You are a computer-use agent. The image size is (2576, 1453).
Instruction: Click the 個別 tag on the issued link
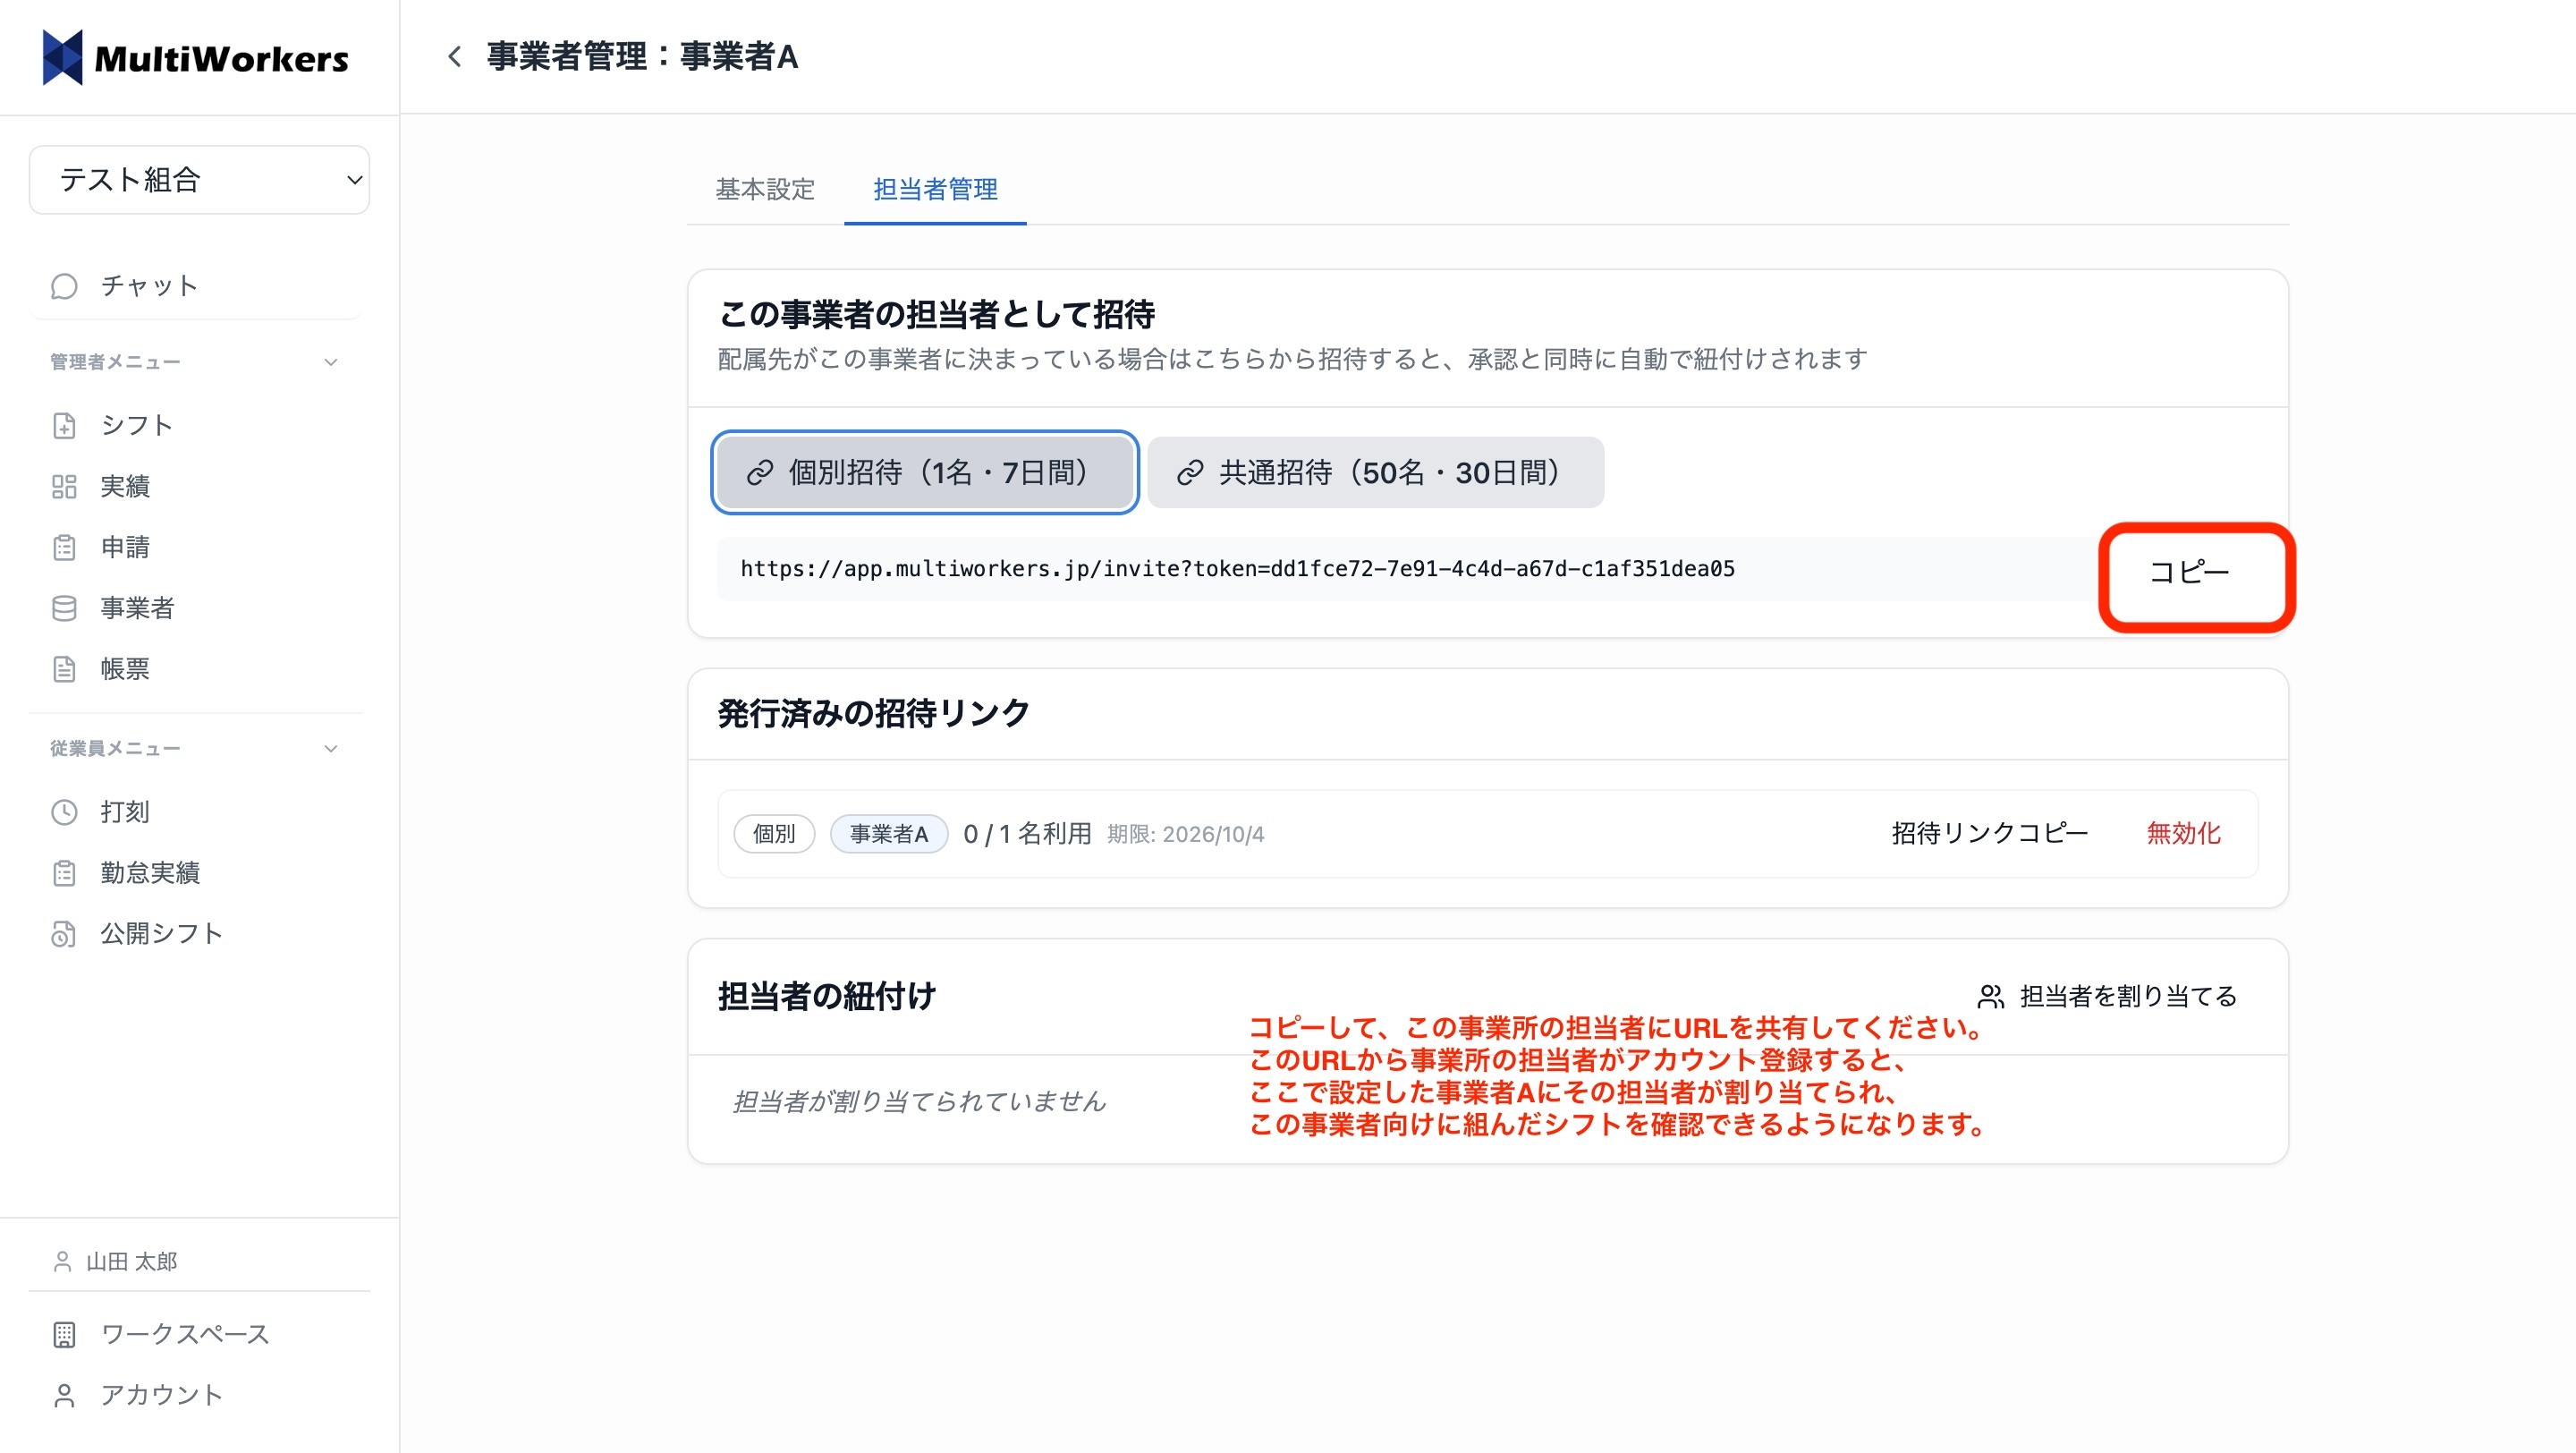coord(774,834)
